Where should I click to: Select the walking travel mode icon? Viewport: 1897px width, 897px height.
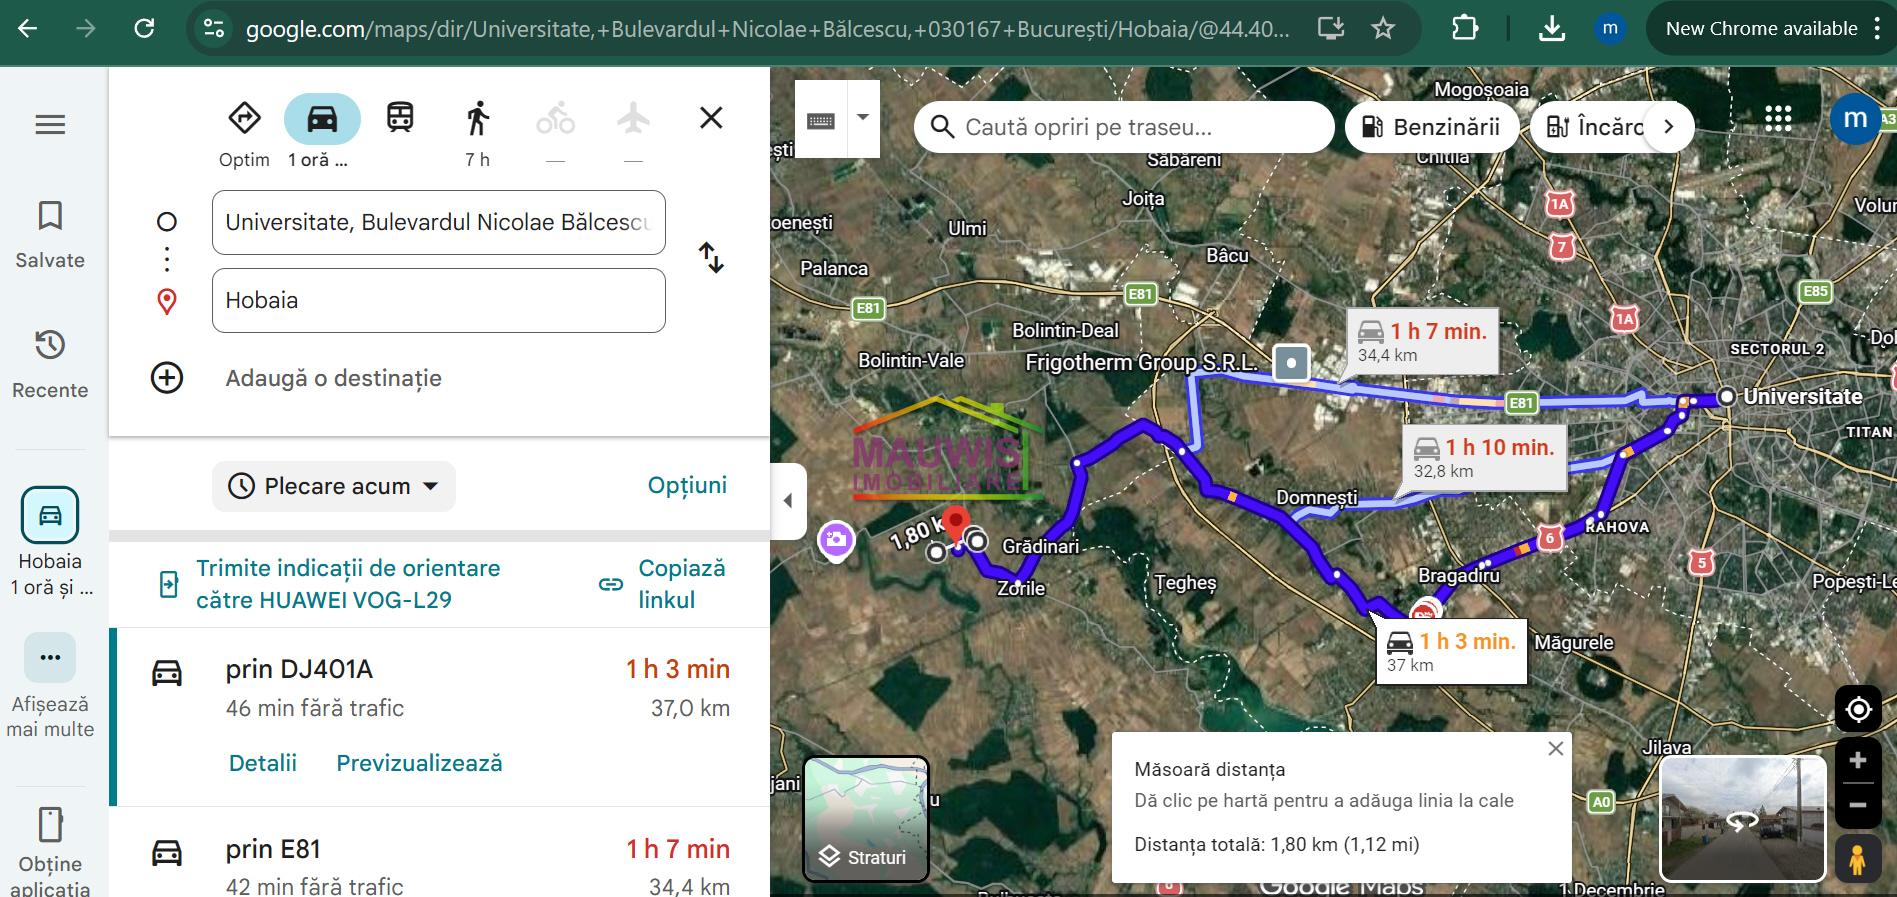pos(478,118)
